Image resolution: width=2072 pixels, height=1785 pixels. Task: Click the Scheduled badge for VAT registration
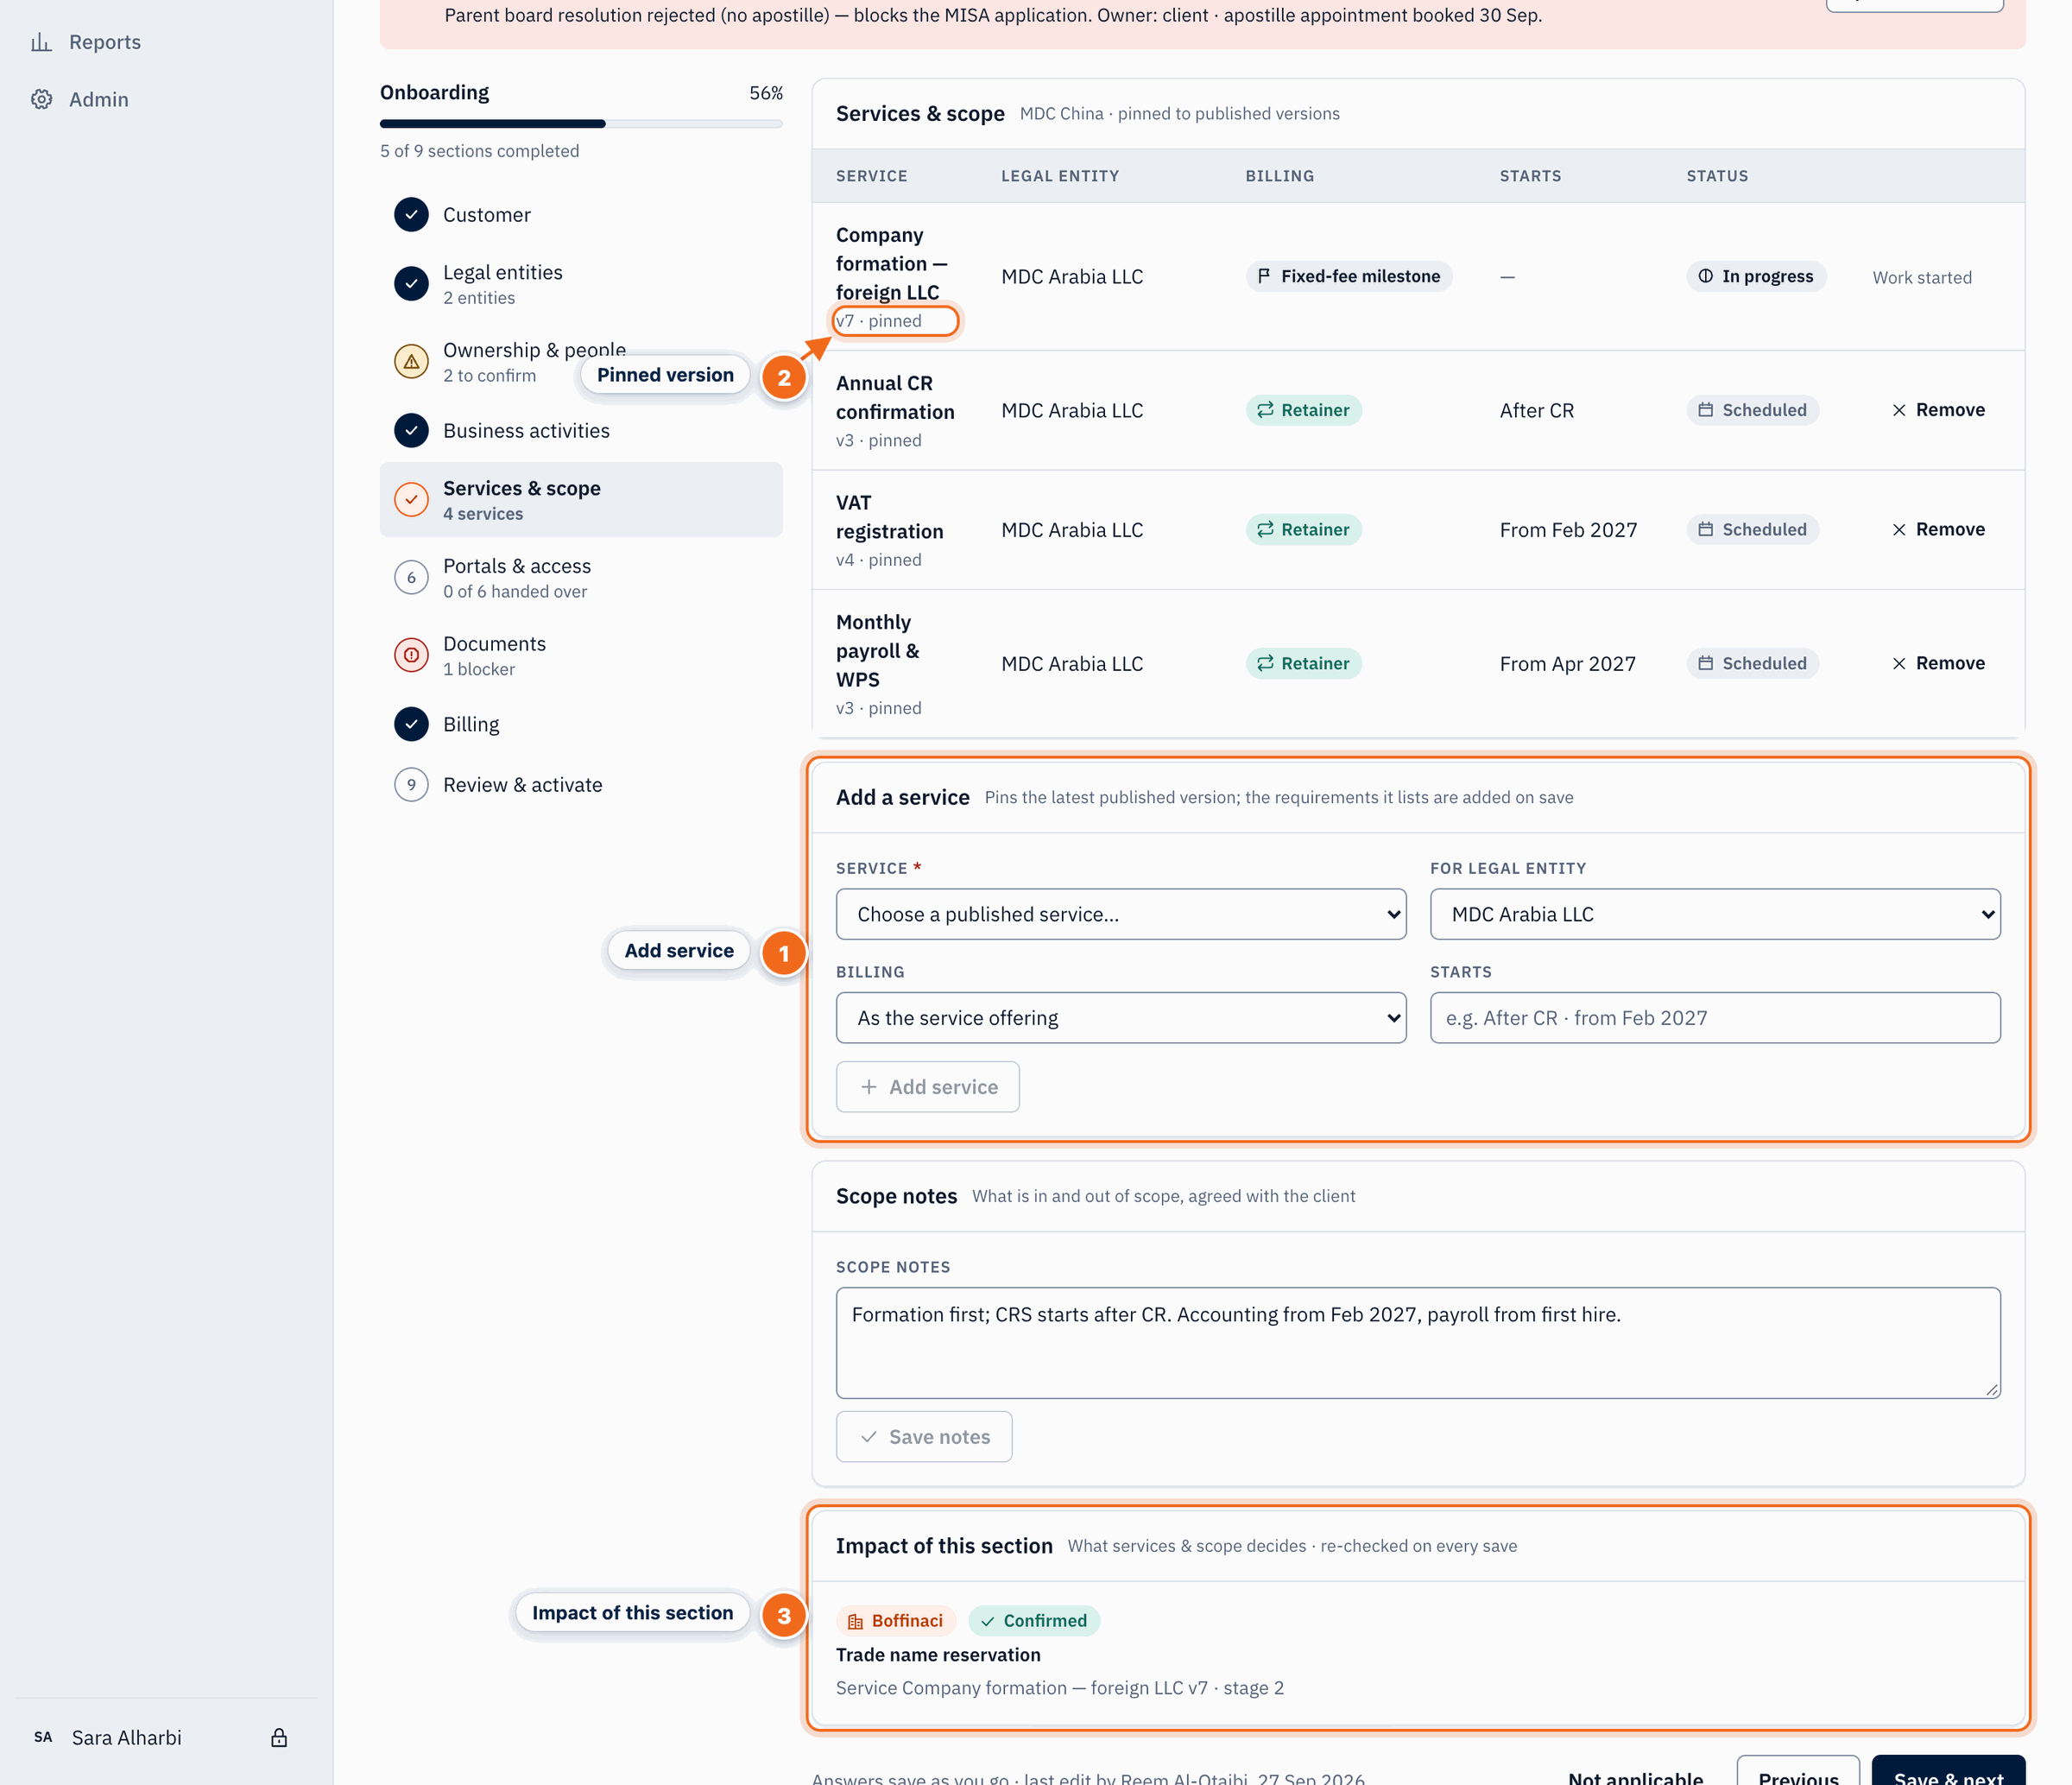coord(1752,530)
